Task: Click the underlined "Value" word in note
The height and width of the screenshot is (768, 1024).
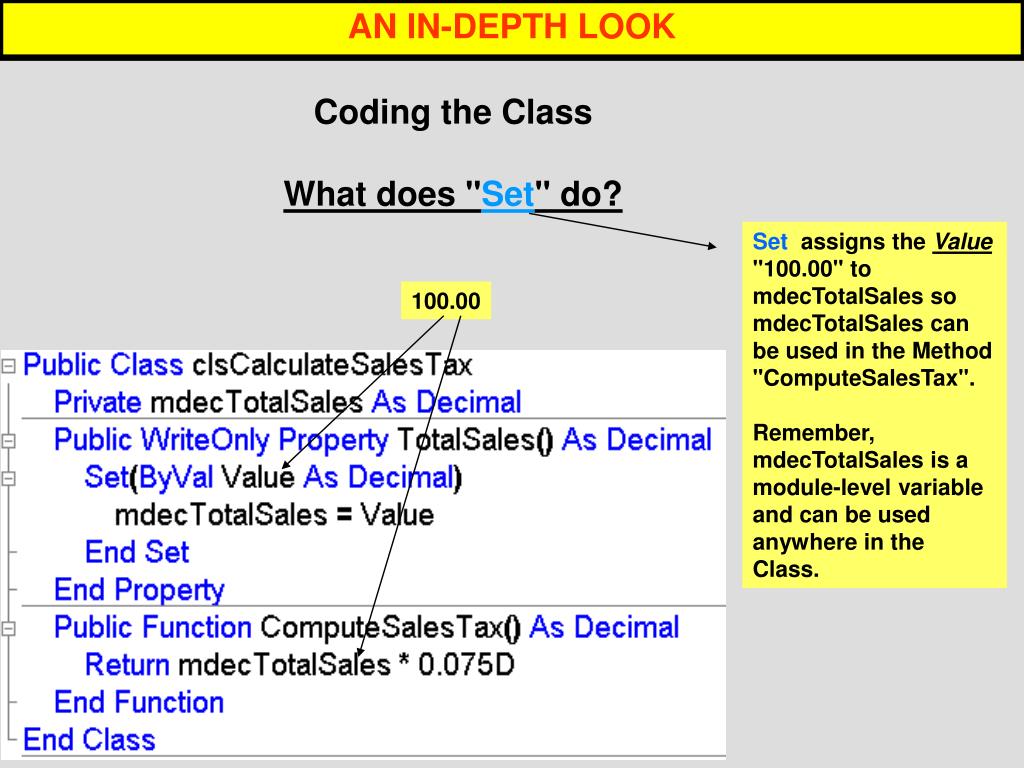Action: click(963, 242)
